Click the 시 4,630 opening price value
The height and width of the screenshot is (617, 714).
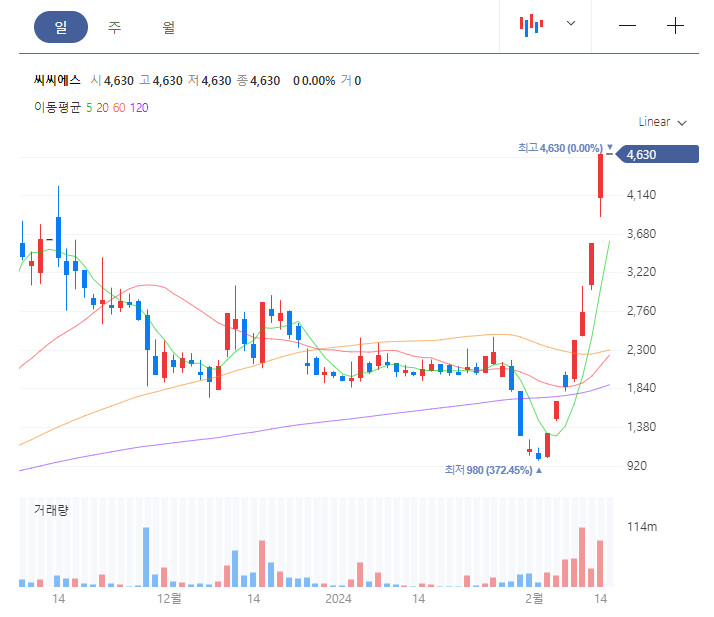point(112,81)
